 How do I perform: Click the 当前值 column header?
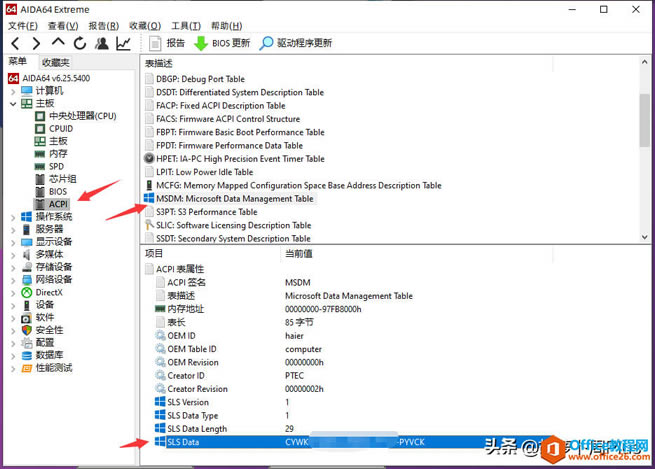(299, 254)
